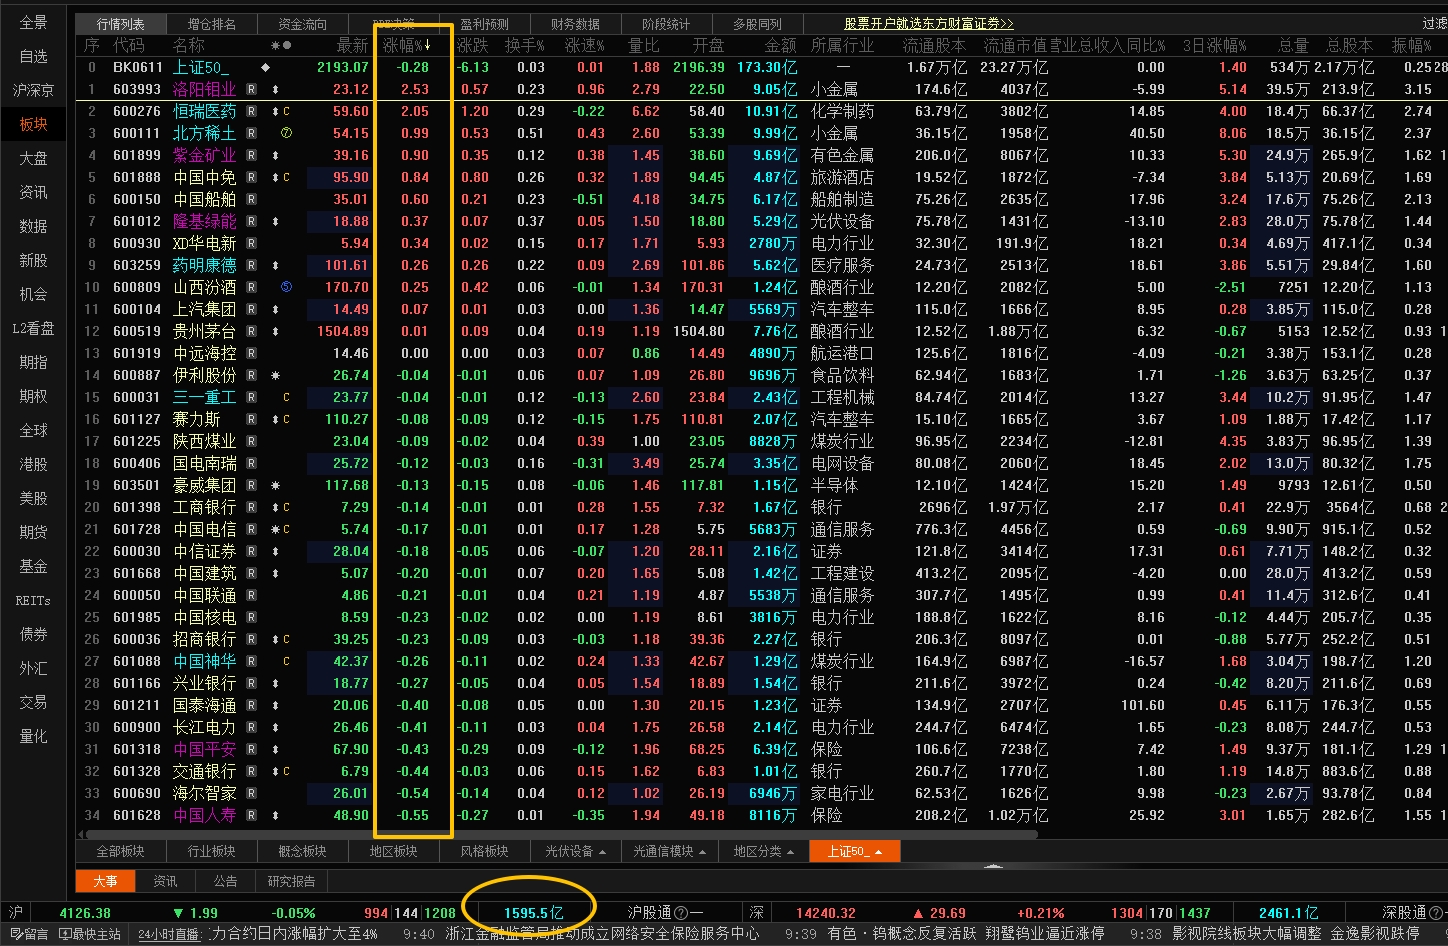Click stock code 601628

(x=137, y=815)
